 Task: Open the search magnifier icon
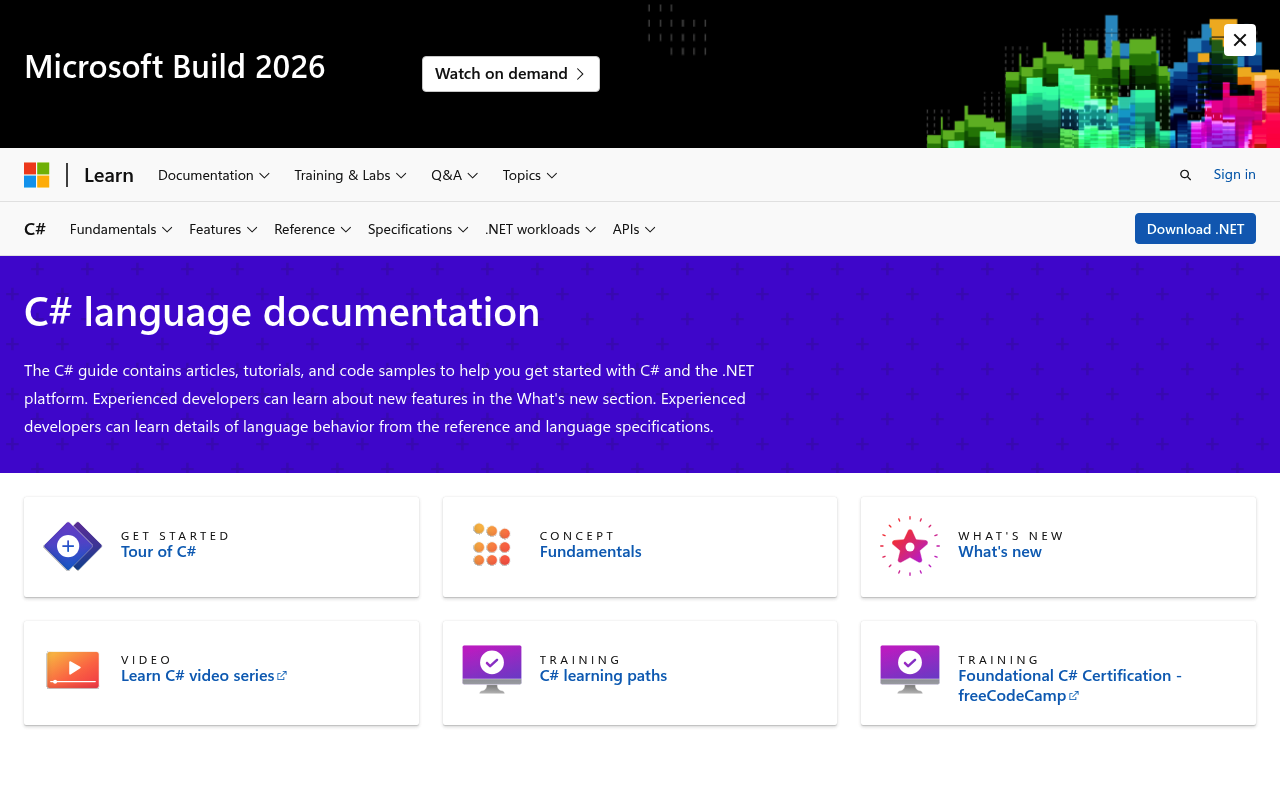(x=1185, y=175)
